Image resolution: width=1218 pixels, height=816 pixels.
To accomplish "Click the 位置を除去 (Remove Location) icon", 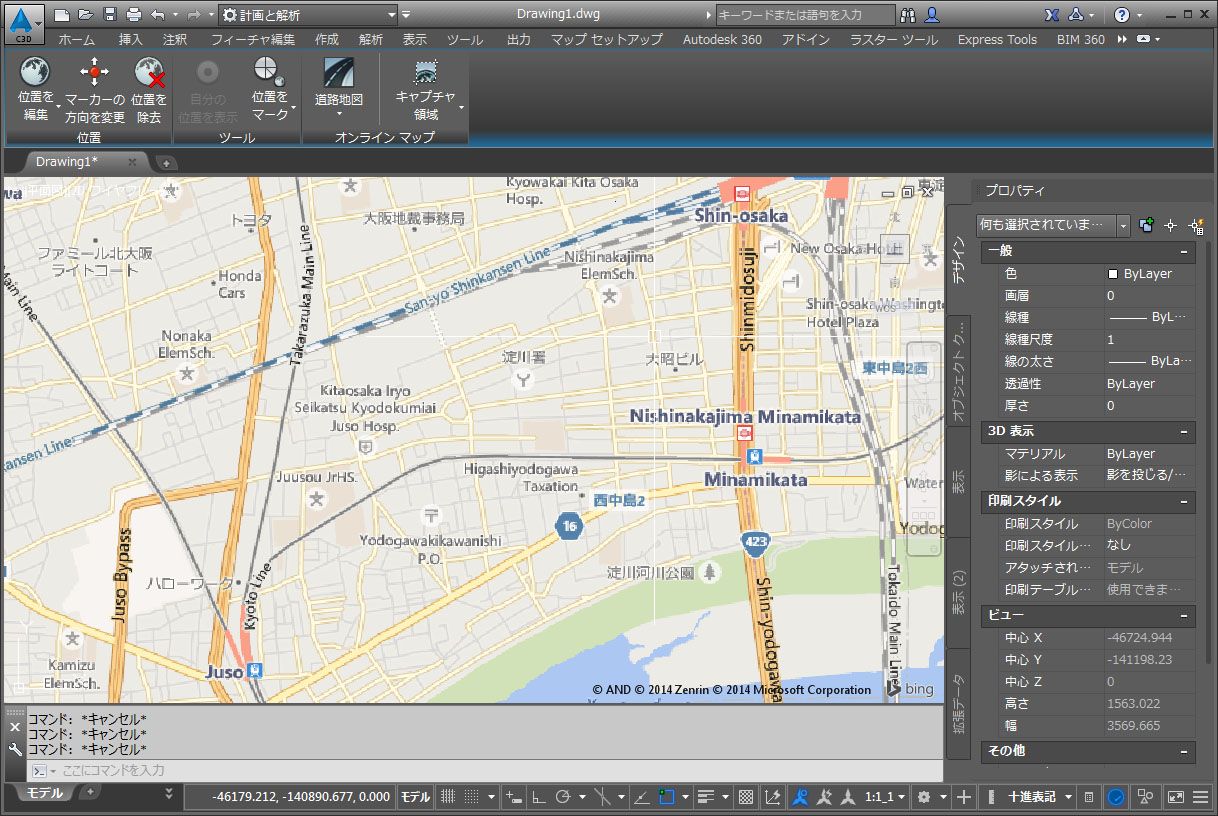I will (149, 72).
